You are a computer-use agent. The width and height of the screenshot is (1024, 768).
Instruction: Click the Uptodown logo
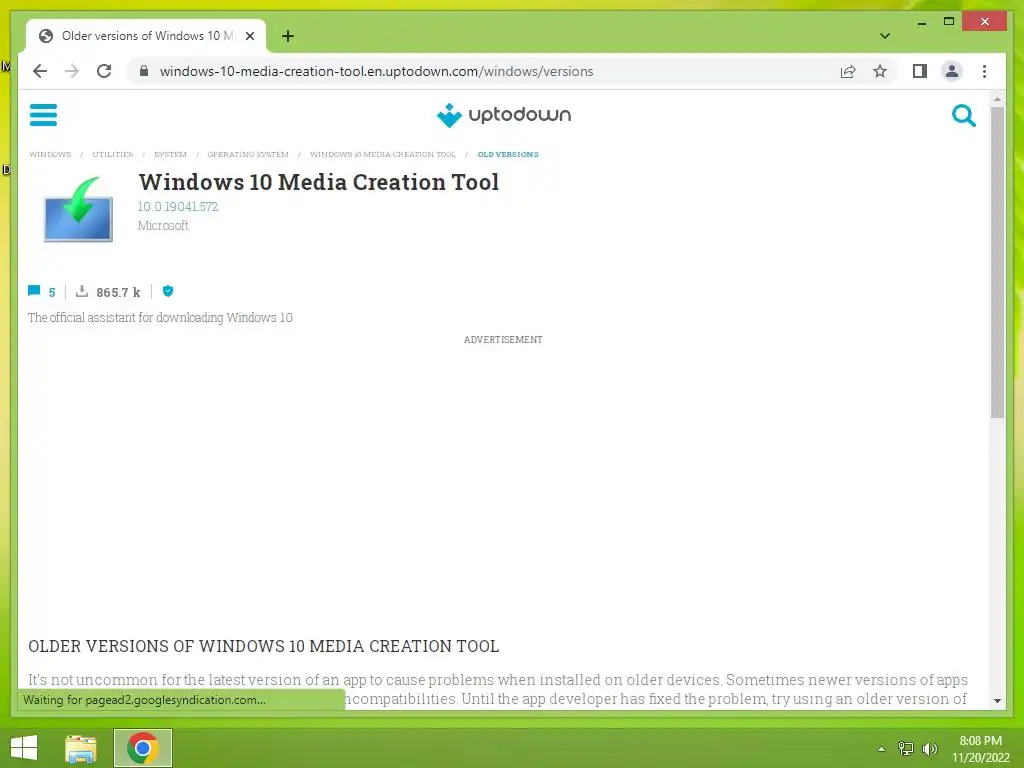tap(504, 115)
